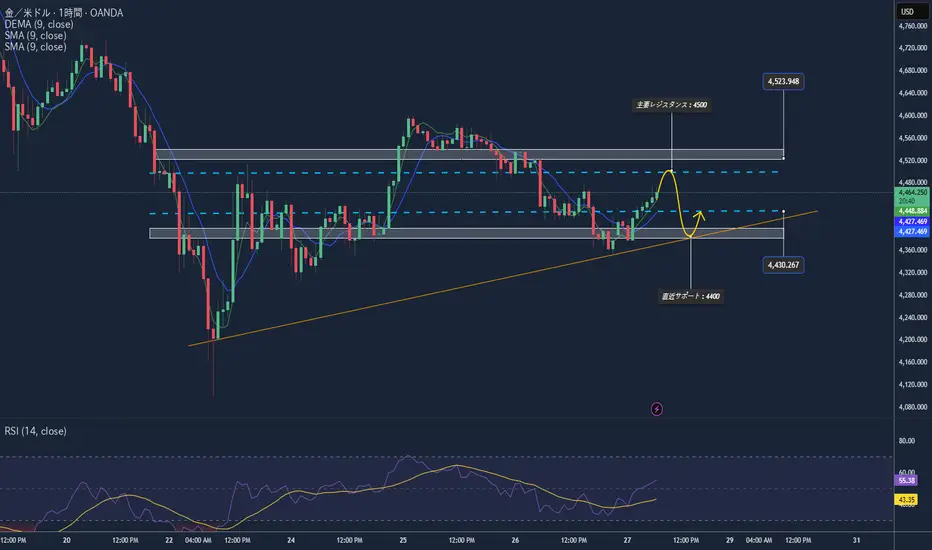Click date 27 on the time axis
Image resolution: width=932 pixels, height=550 pixels.
(627, 540)
